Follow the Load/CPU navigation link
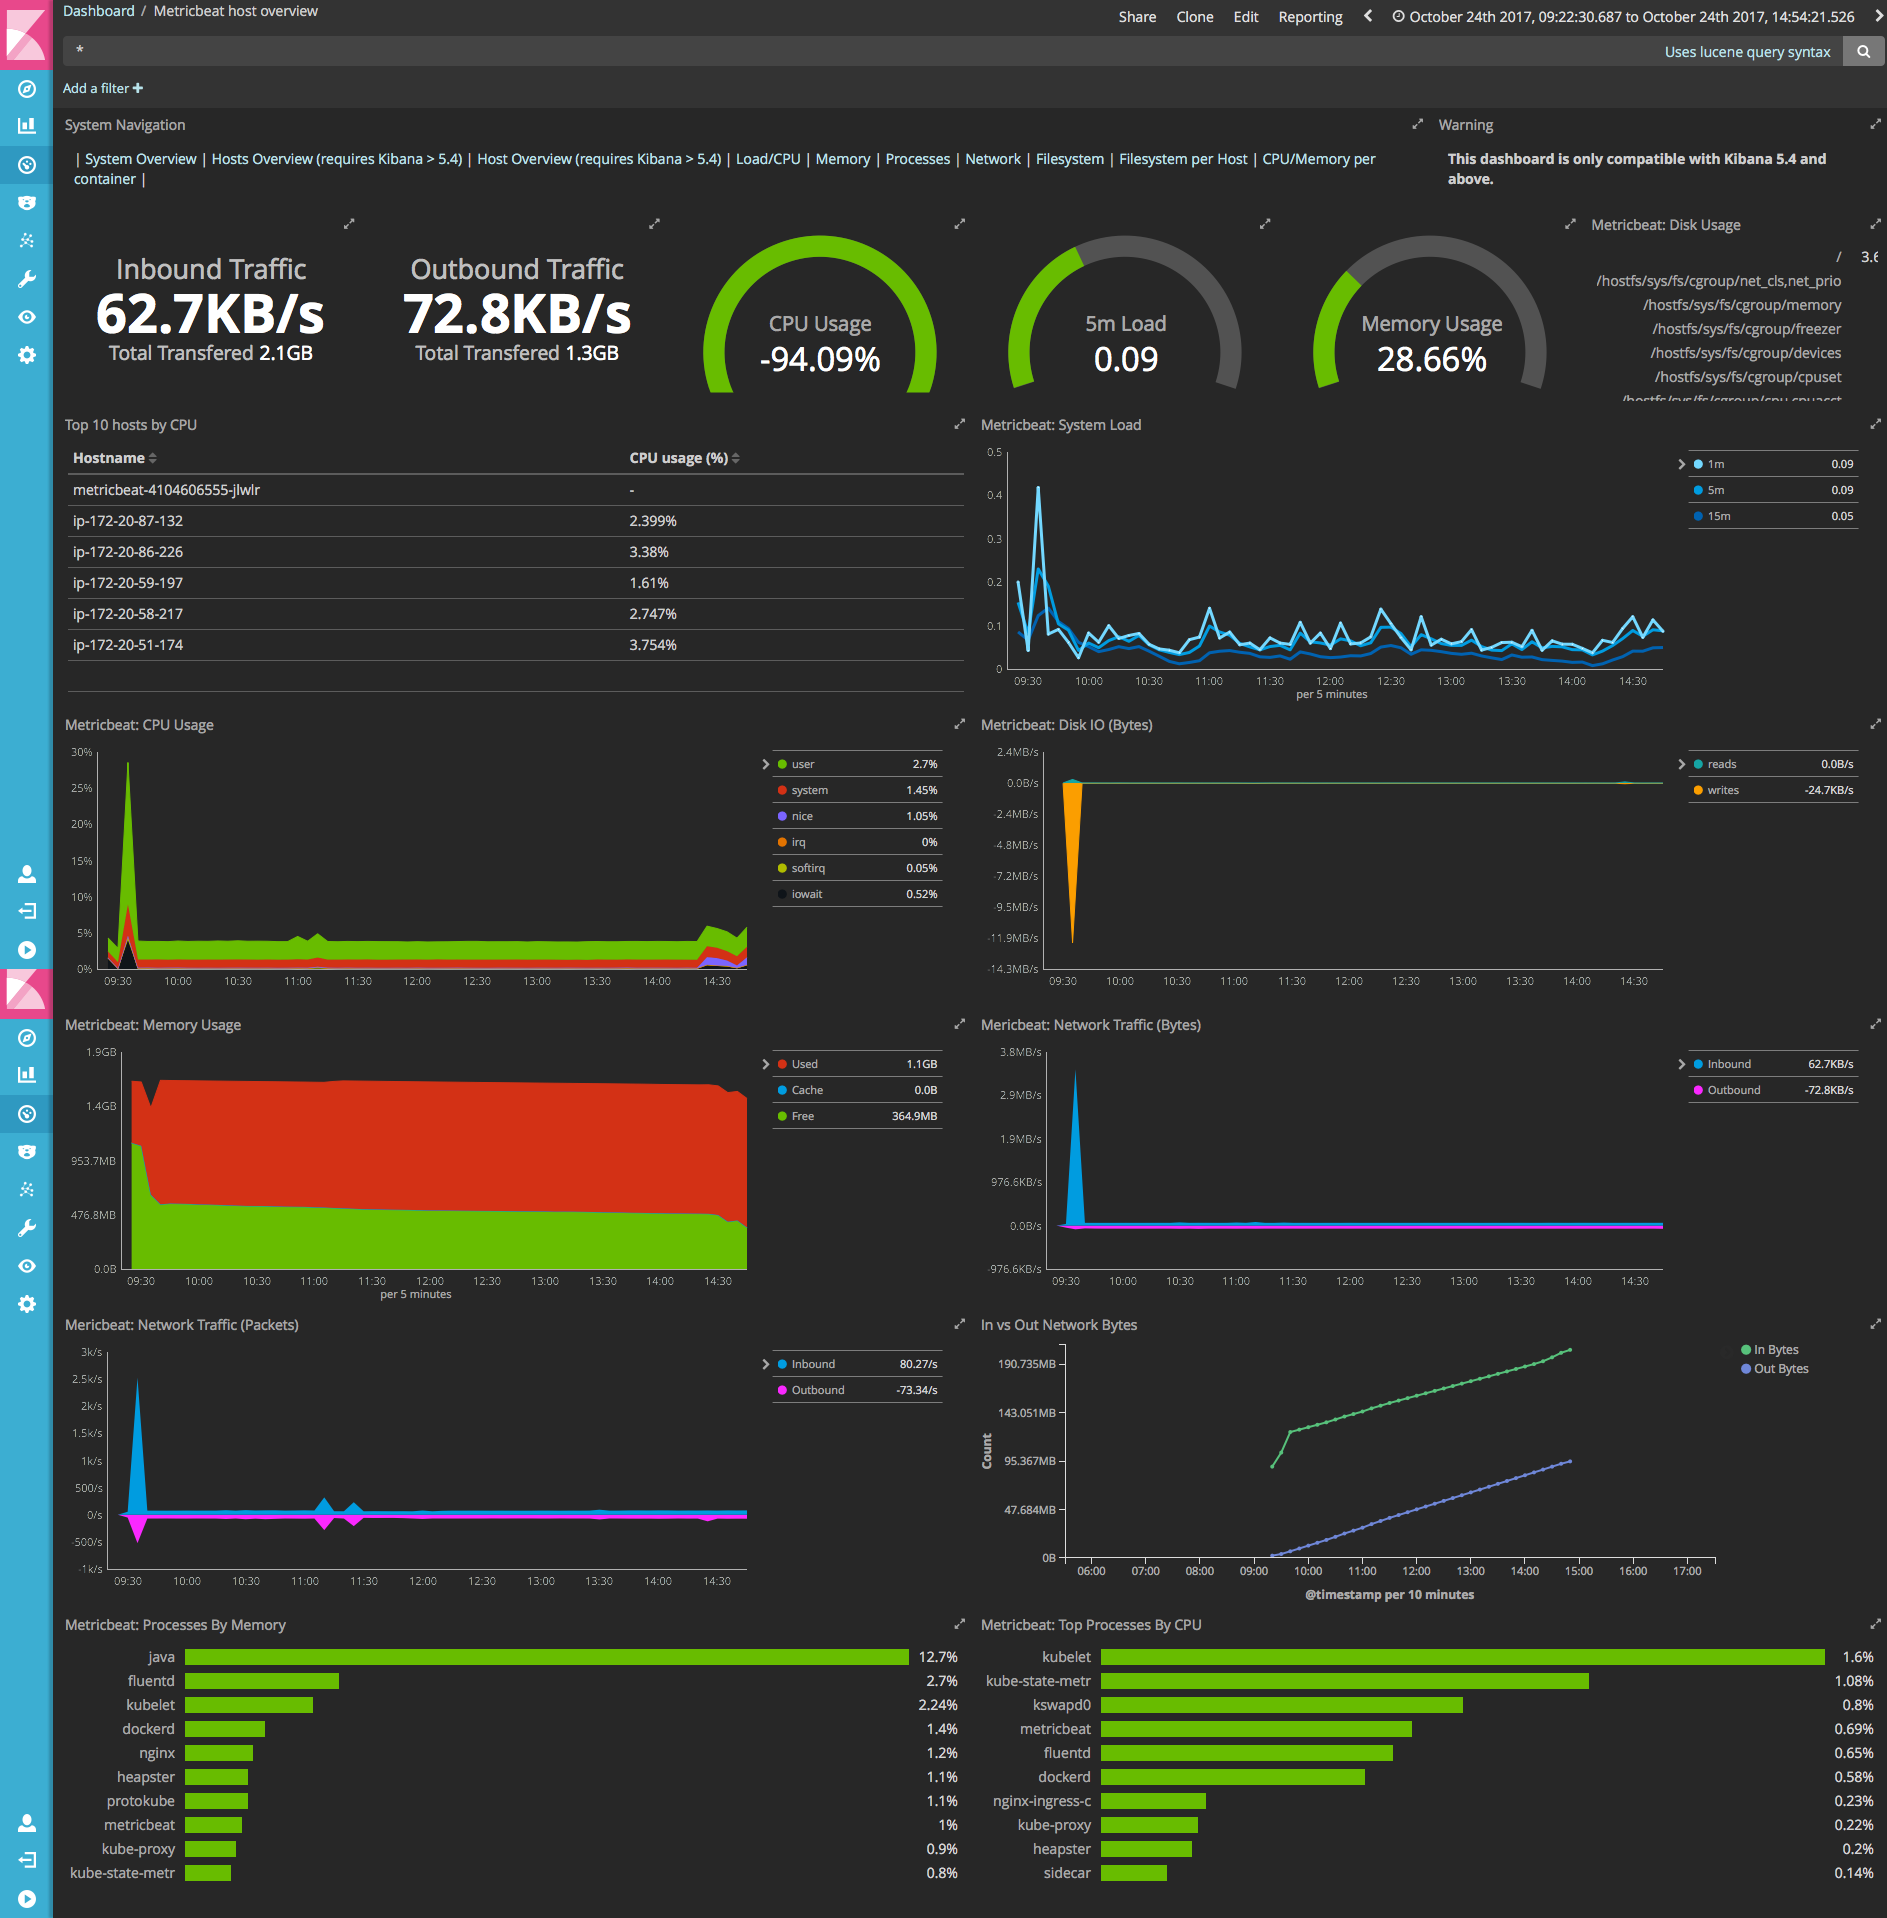1887x1918 pixels. [768, 159]
